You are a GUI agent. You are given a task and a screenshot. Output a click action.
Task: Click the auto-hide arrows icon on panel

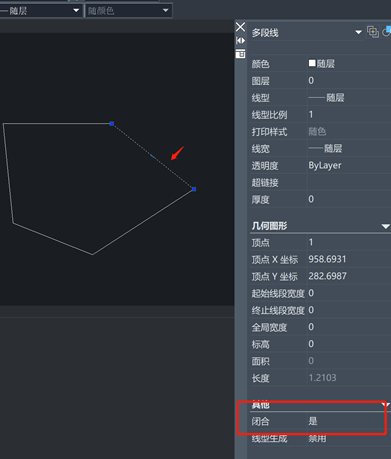240,40
